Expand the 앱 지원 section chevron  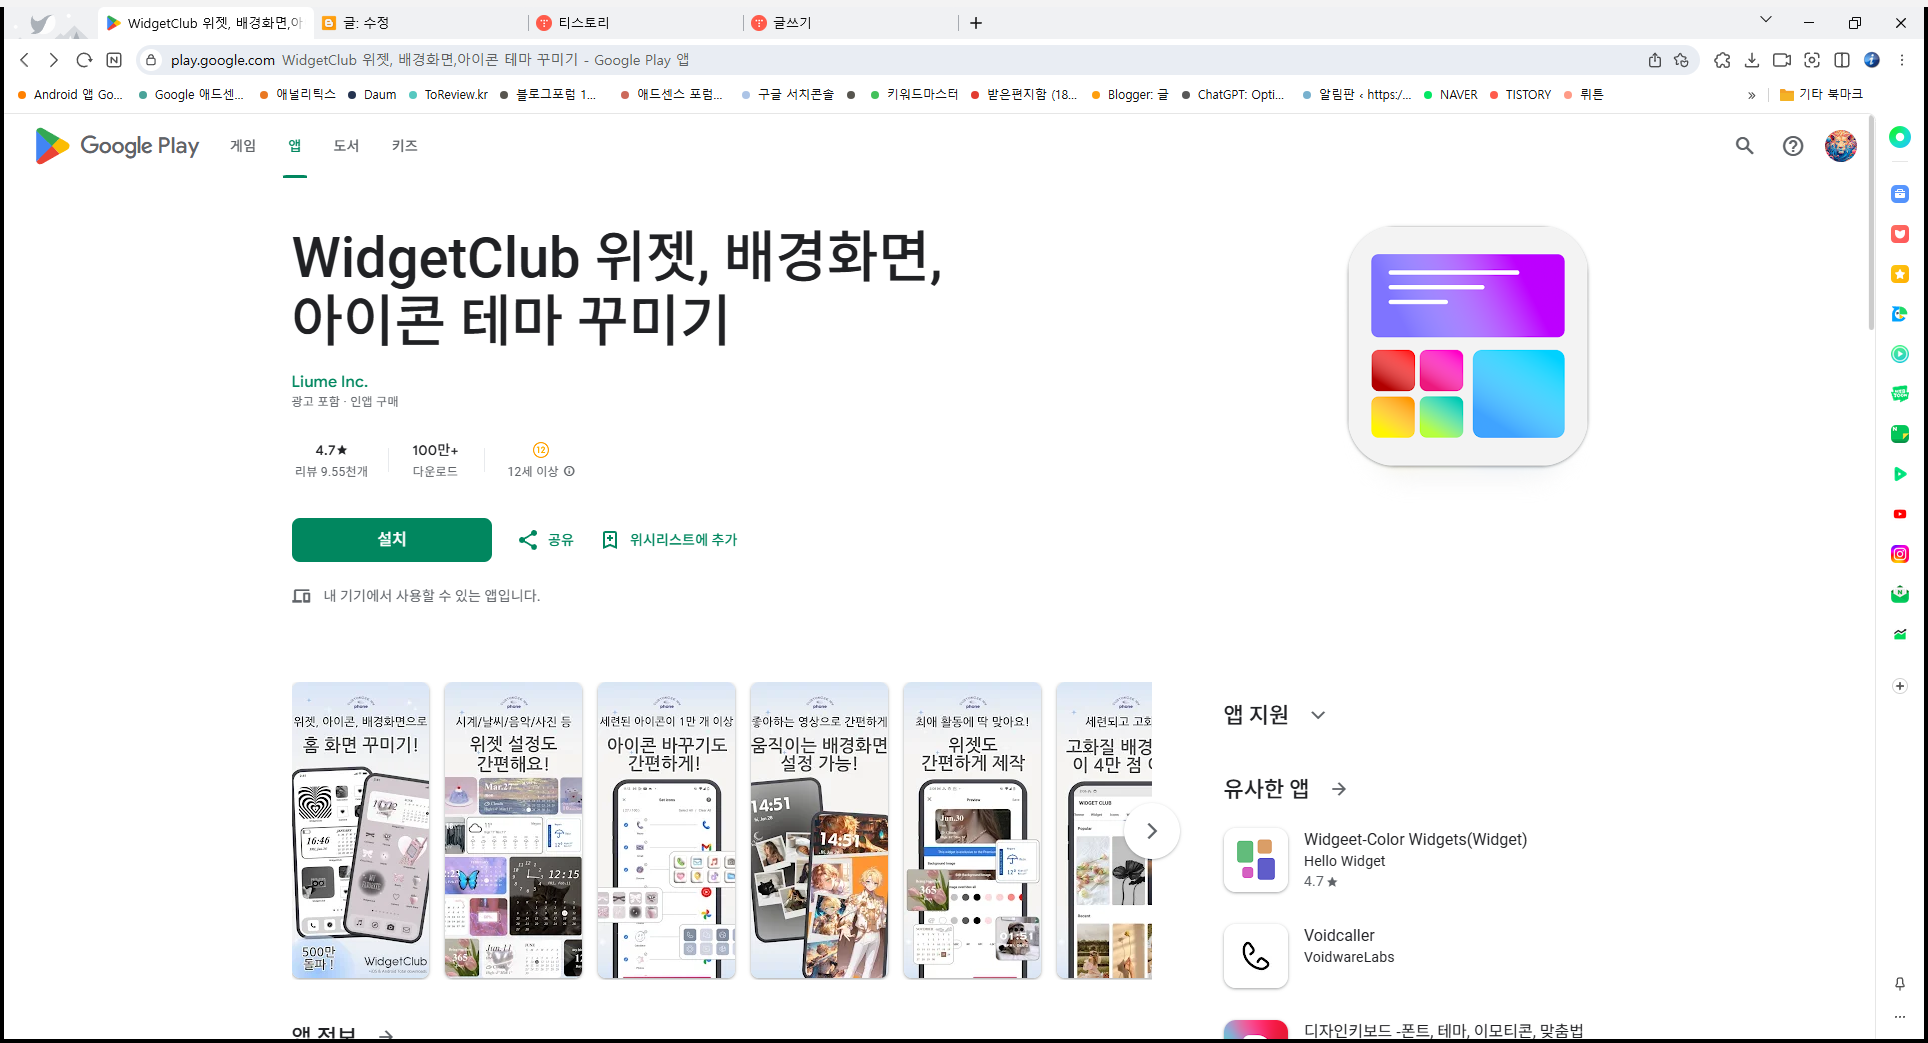(1318, 715)
